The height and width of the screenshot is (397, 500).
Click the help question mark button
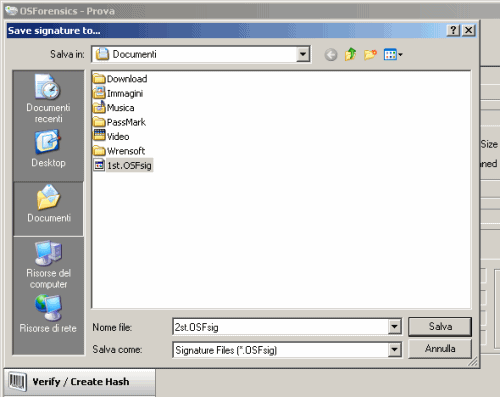coord(453,30)
